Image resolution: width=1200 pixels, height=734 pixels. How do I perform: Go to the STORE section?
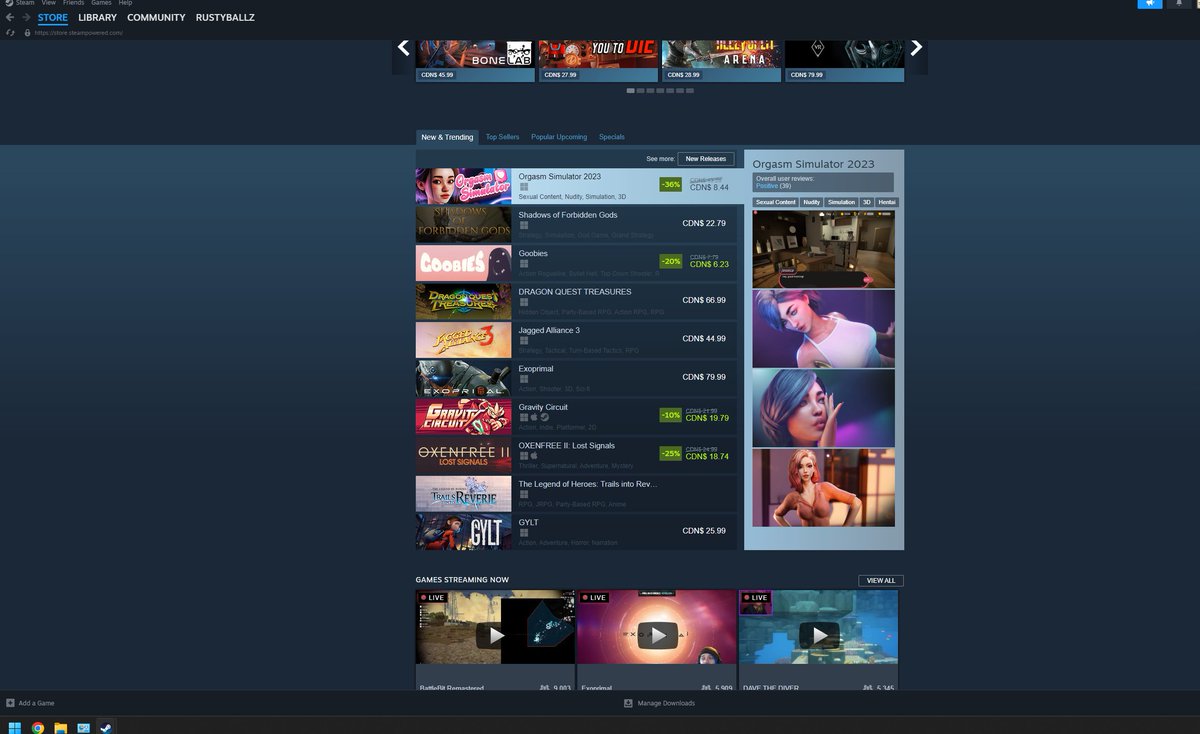(53, 18)
